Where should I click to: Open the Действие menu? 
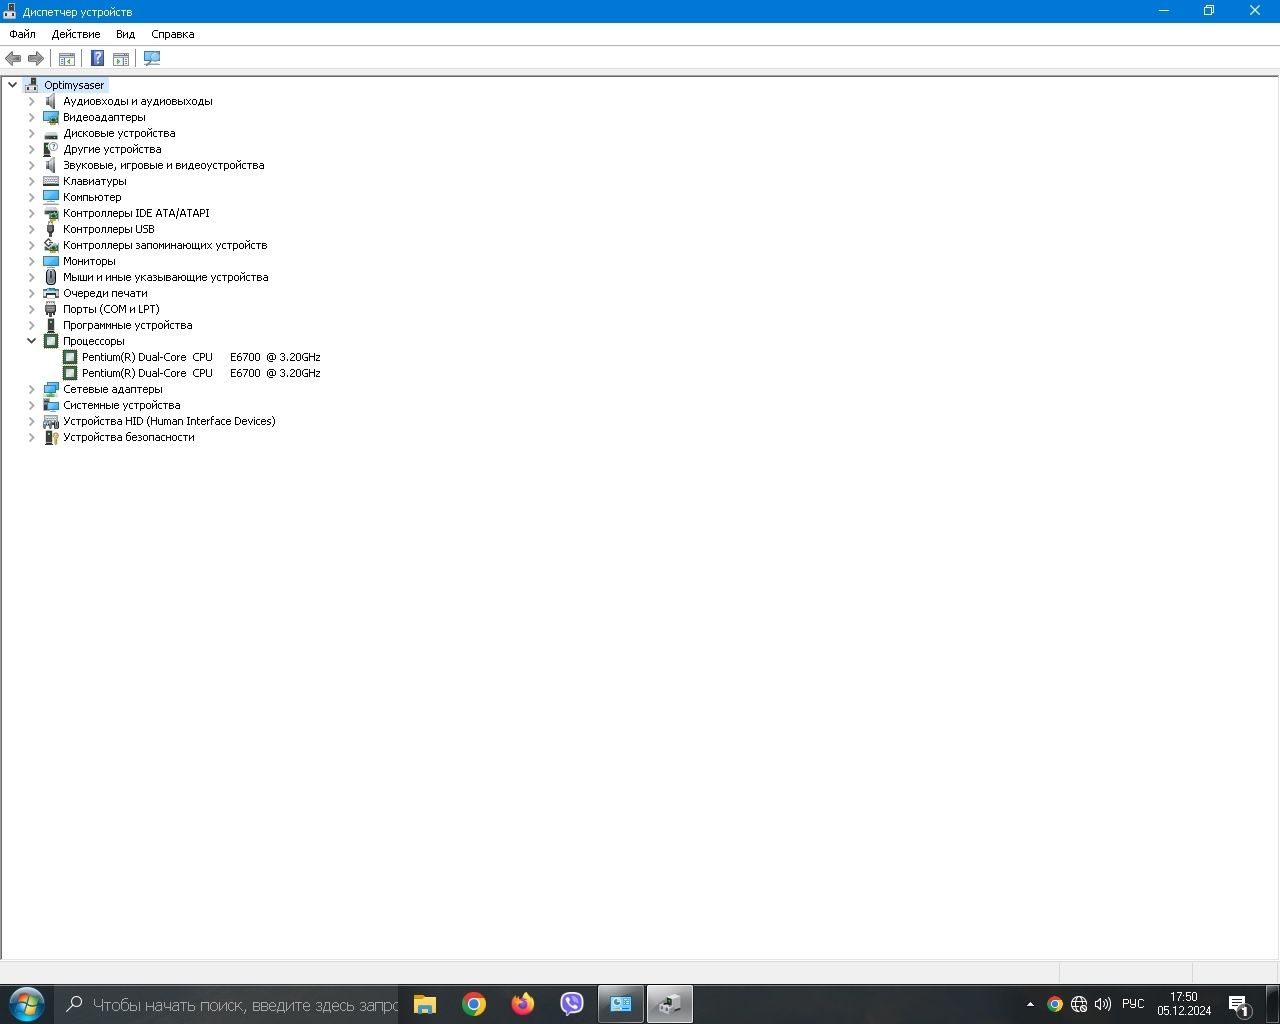point(76,34)
